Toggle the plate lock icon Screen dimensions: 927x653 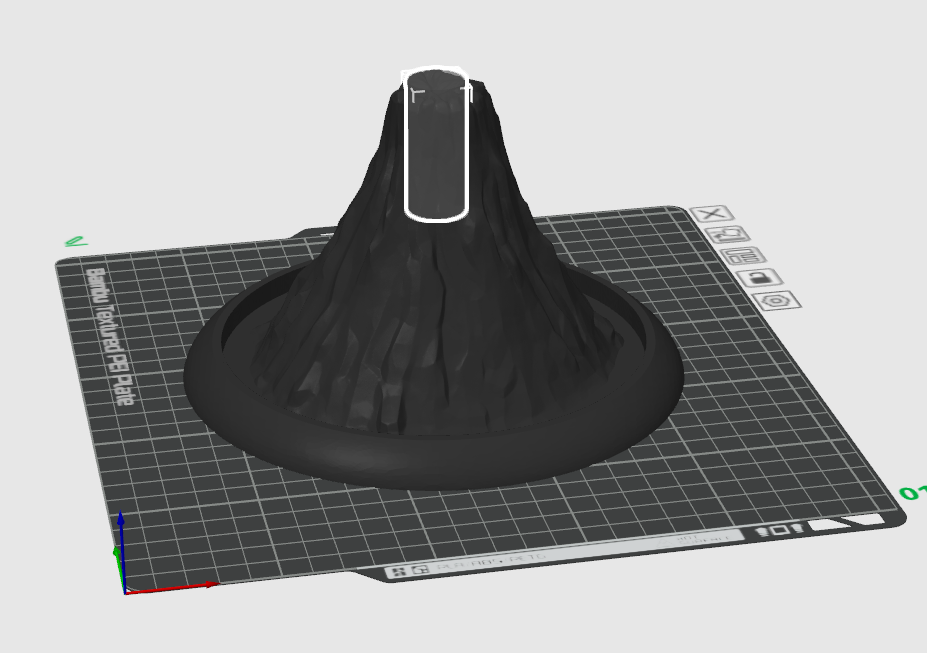[x=761, y=277]
